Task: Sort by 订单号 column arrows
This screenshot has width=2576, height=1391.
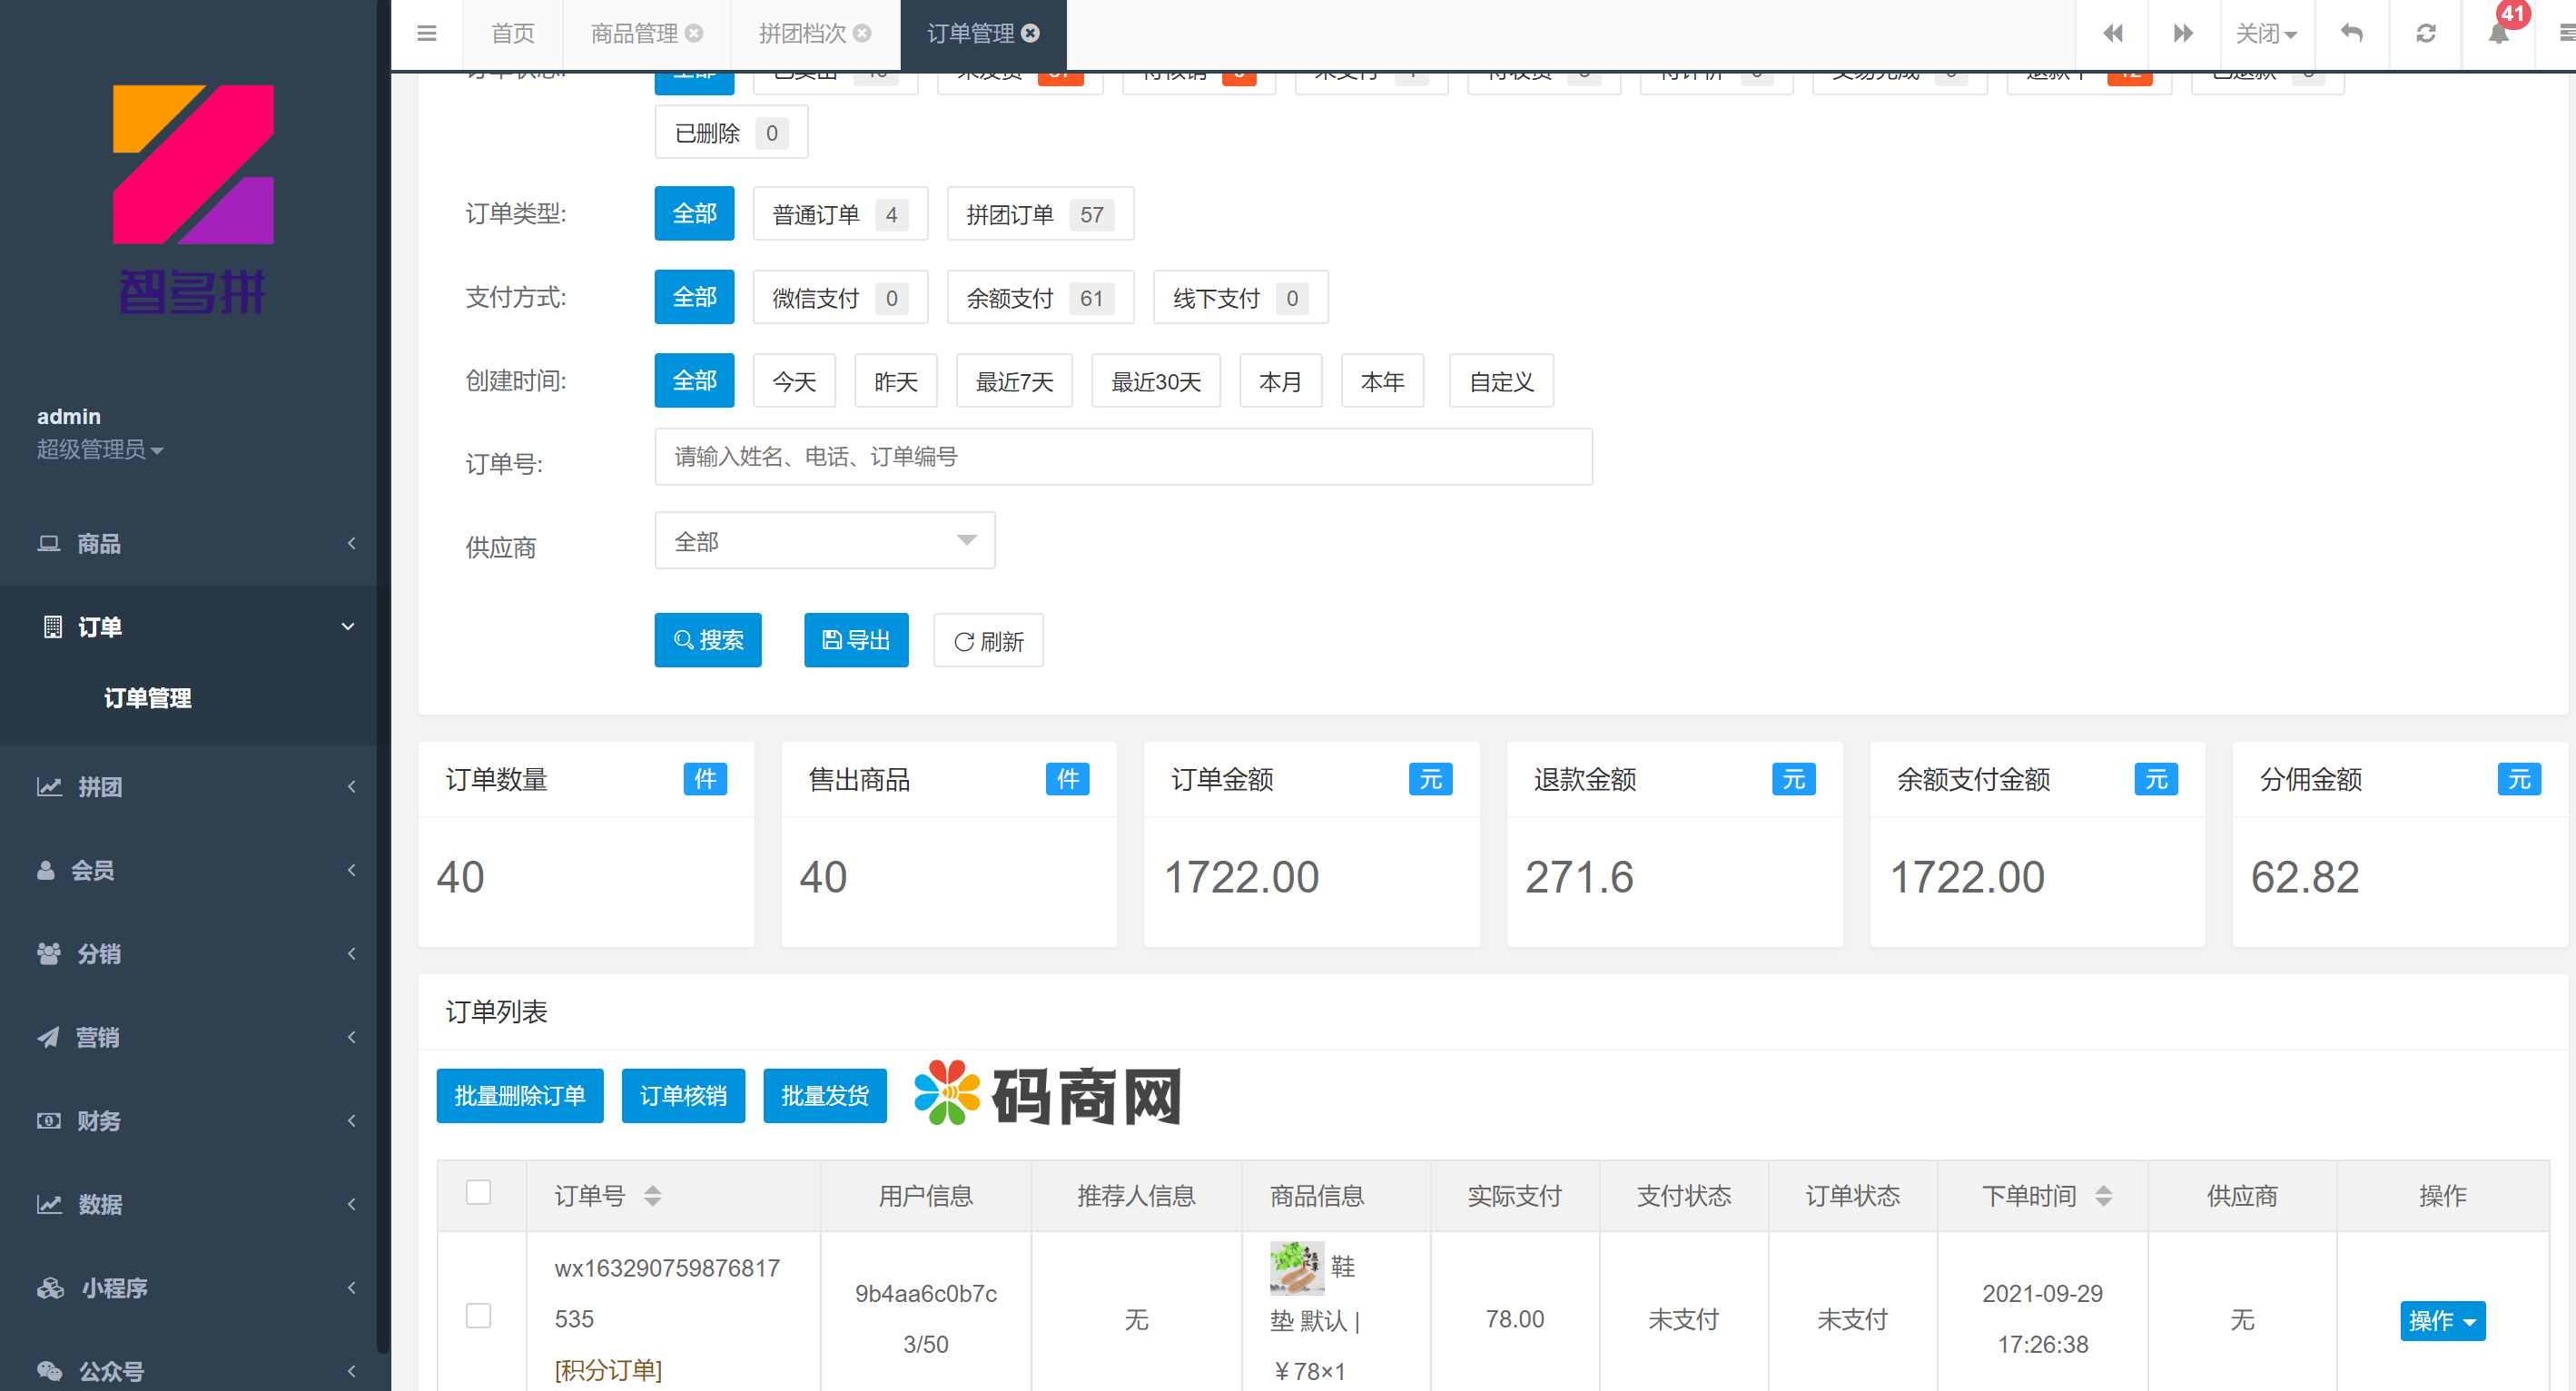Action: point(652,1195)
